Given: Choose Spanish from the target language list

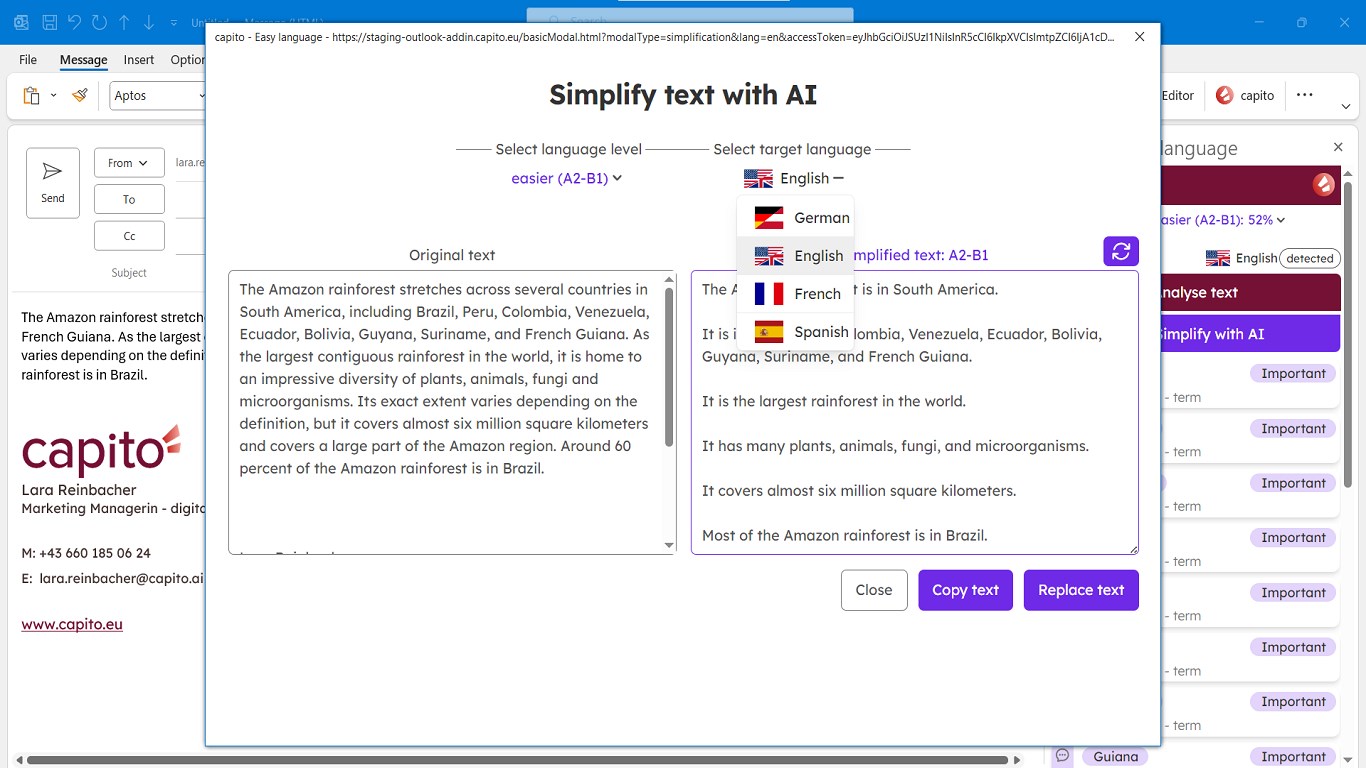Looking at the screenshot, I should (795, 331).
